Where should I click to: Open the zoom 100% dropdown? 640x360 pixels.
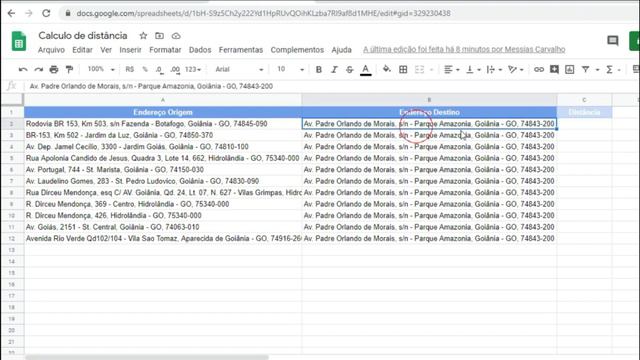point(101,69)
